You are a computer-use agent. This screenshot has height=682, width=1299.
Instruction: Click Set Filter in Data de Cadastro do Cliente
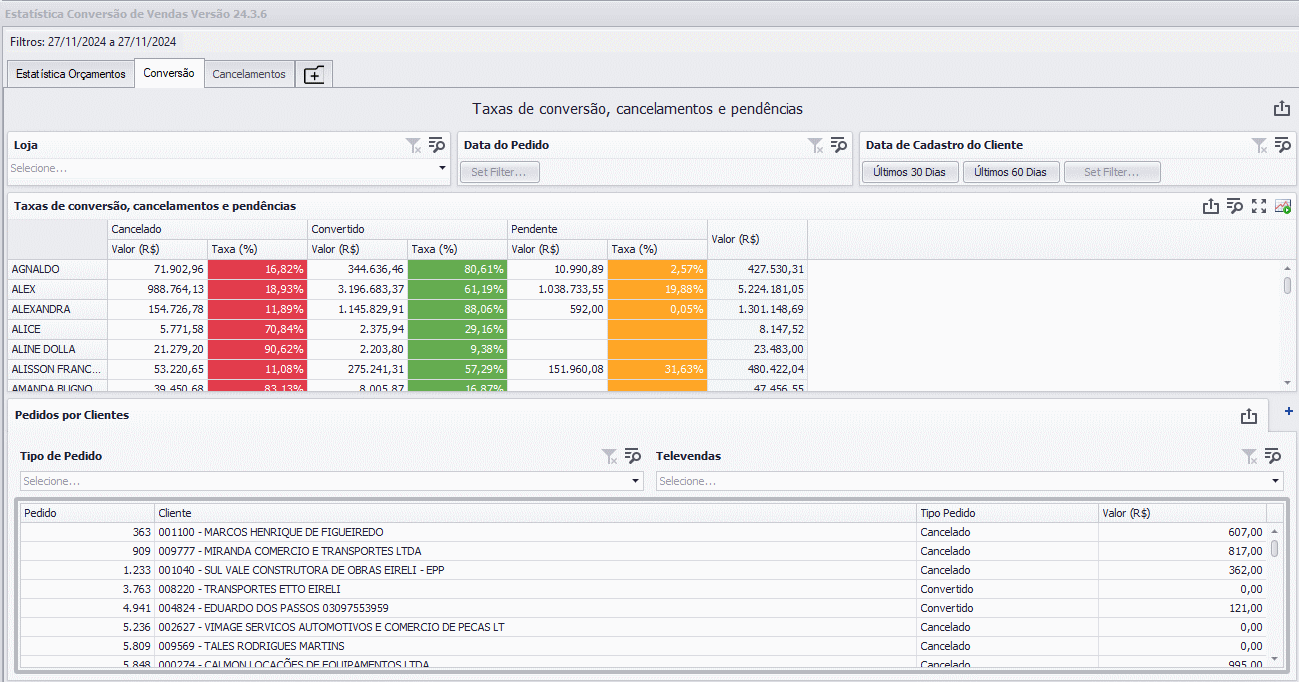tap(1112, 172)
